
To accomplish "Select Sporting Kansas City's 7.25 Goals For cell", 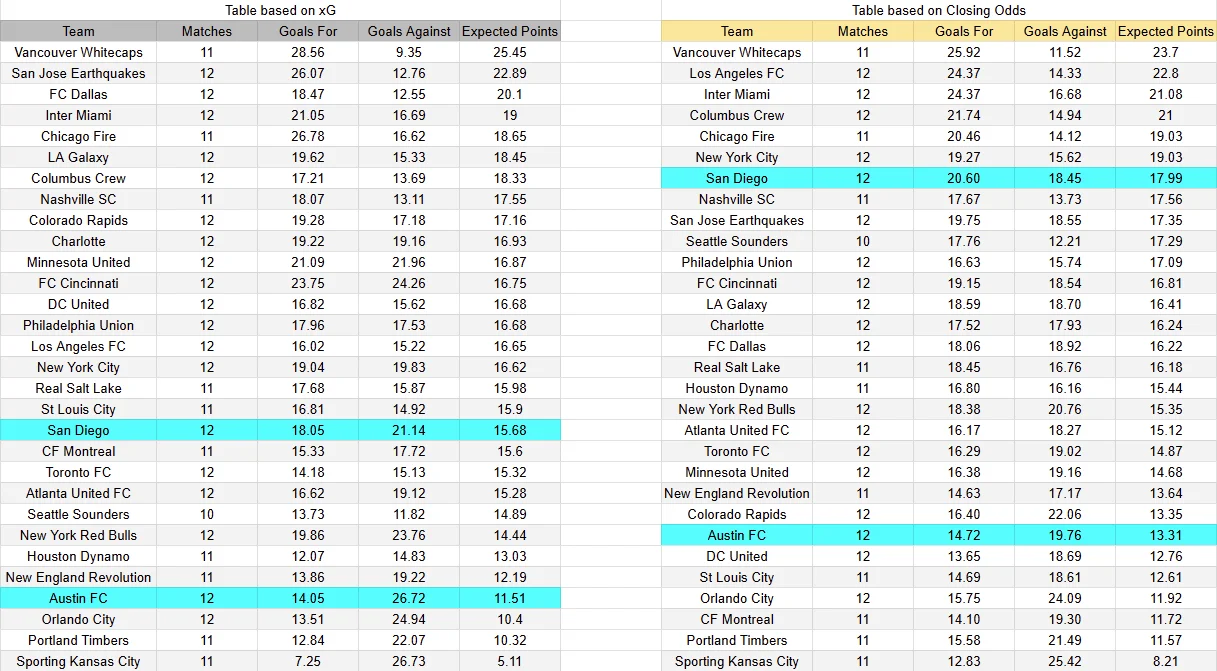I will click(308, 661).
